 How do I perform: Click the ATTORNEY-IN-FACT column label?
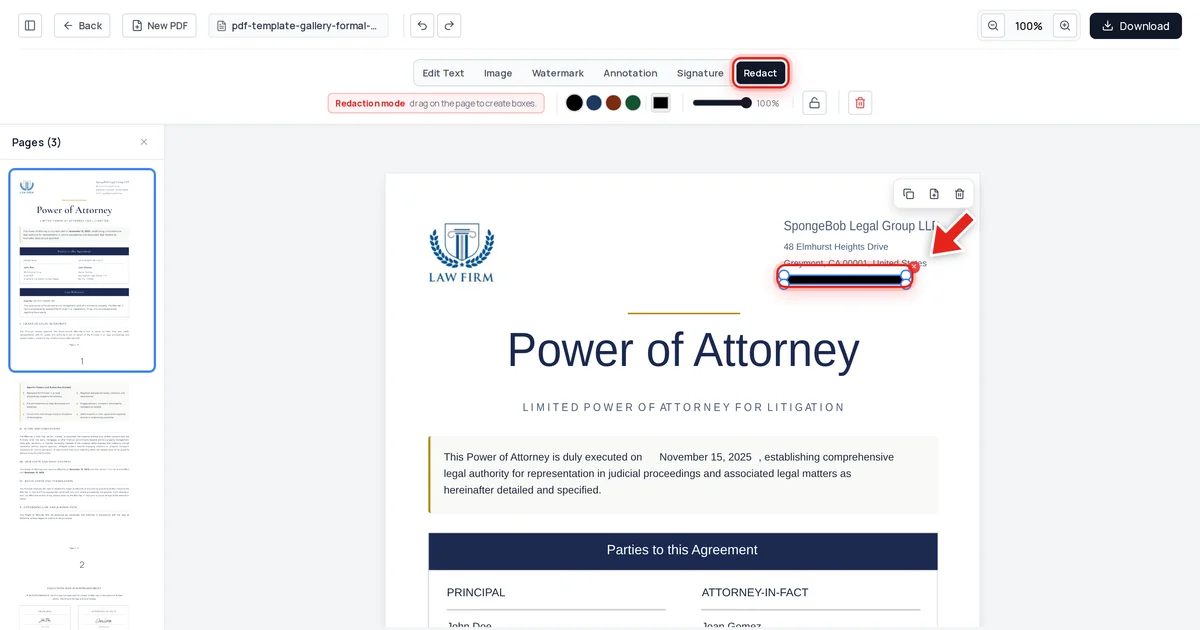point(755,592)
